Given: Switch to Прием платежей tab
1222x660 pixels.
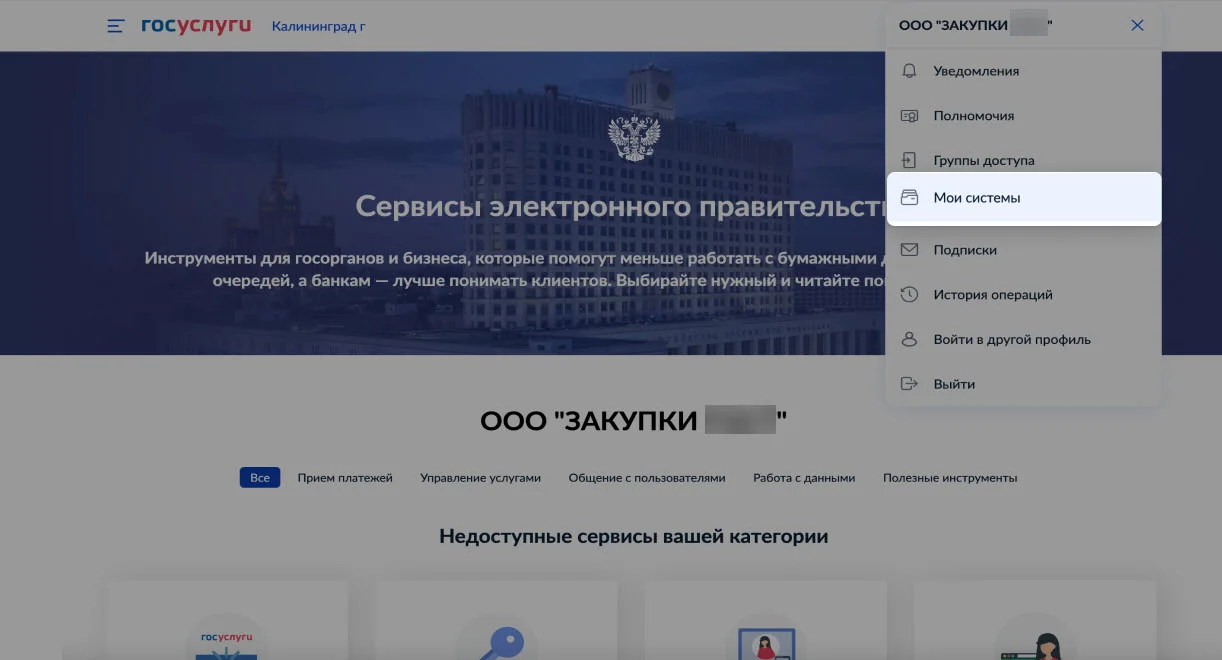Looking at the screenshot, I should click(345, 478).
